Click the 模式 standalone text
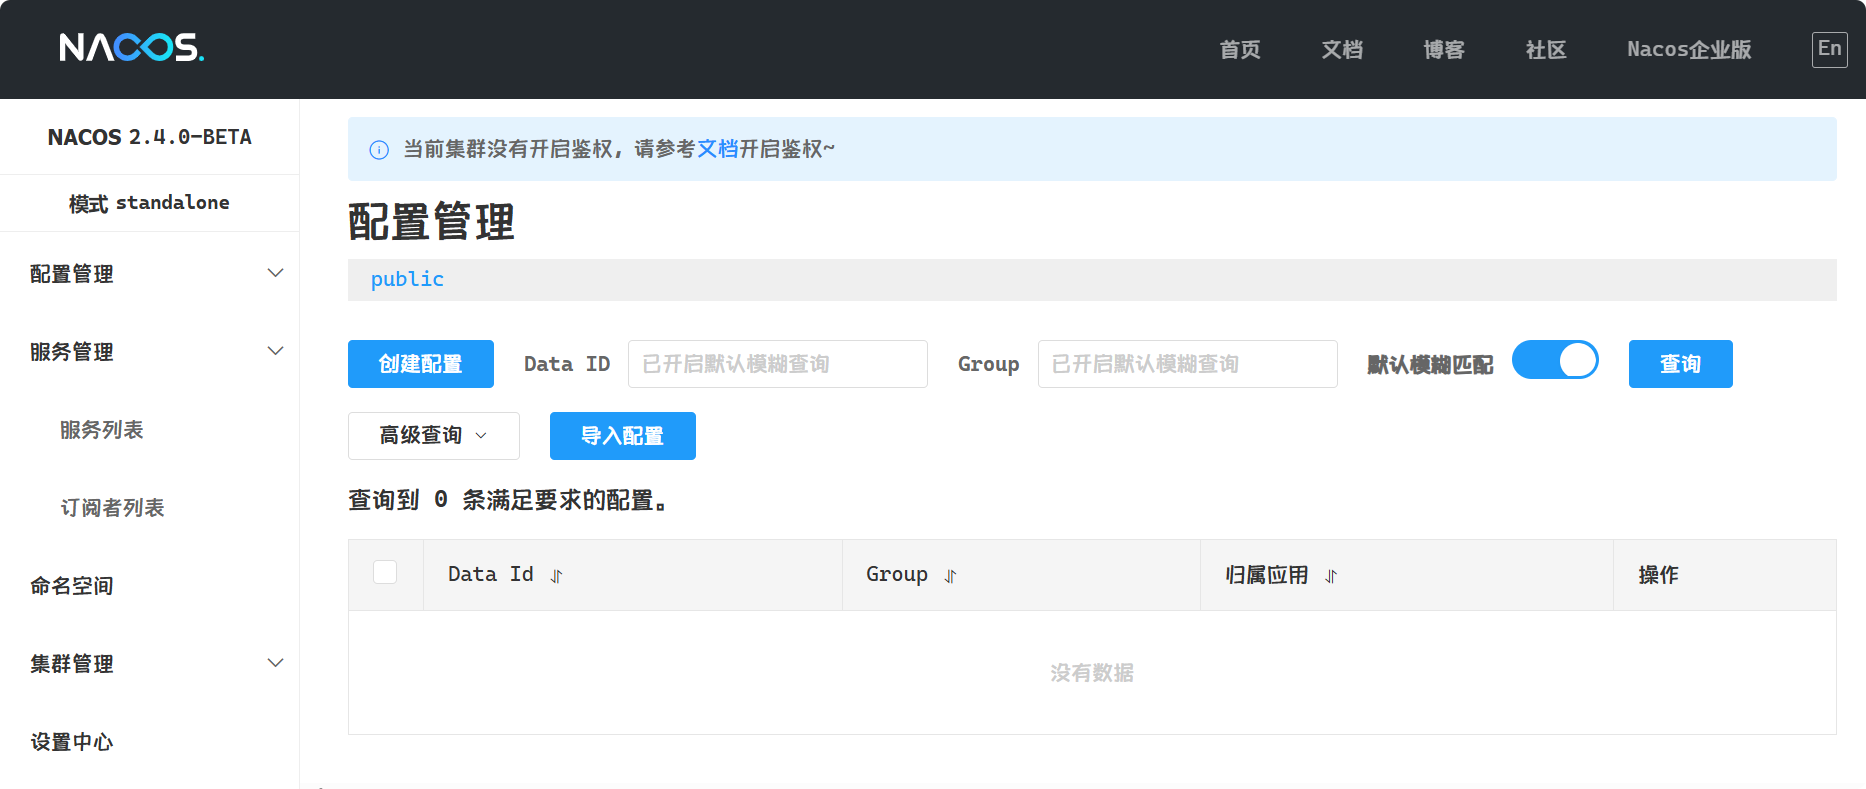Viewport: 1866px width, 789px height. click(x=149, y=203)
